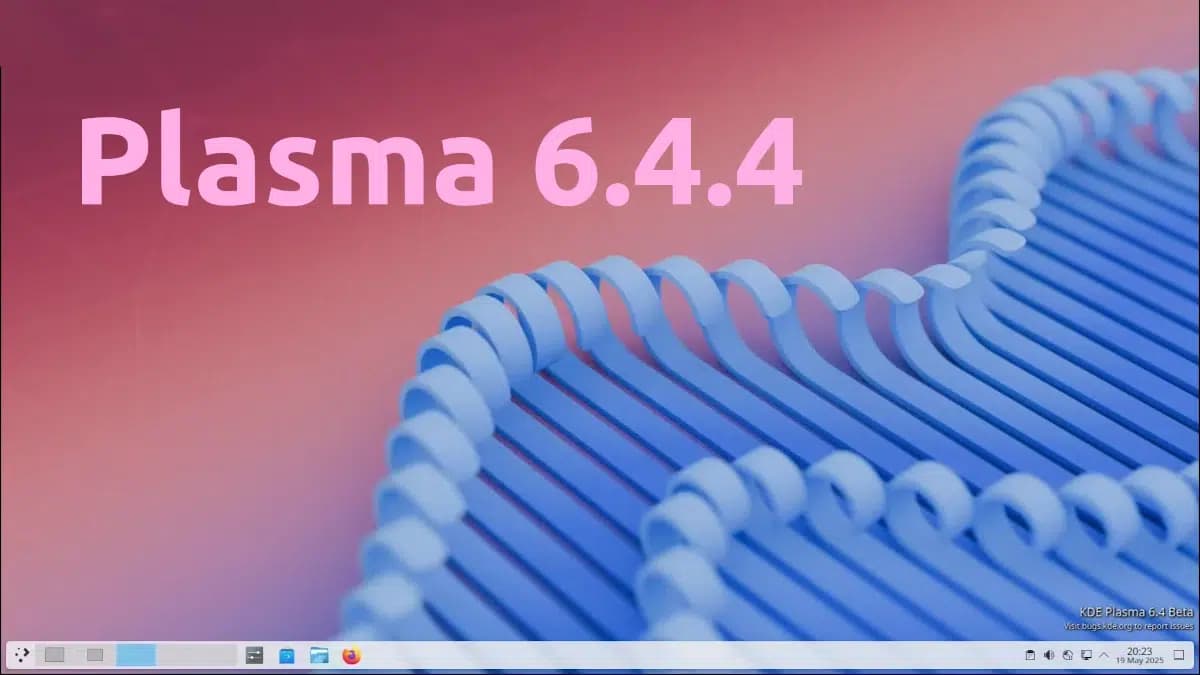Click the 'Plasma 6.4.4' title text
Image resolution: width=1200 pixels, height=675 pixels.
[x=440, y=160]
